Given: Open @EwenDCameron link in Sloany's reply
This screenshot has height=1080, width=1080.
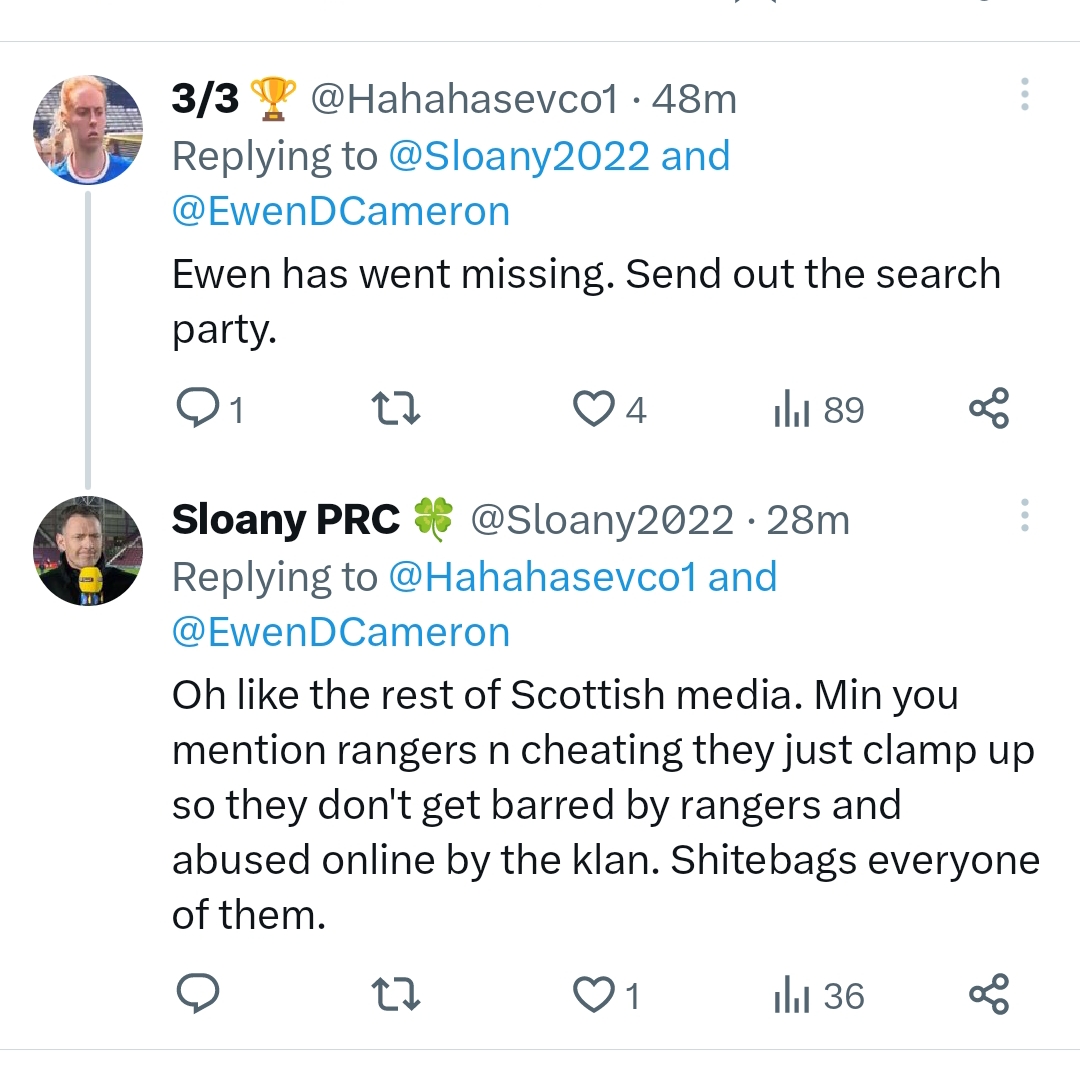Looking at the screenshot, I should [341, 633].
